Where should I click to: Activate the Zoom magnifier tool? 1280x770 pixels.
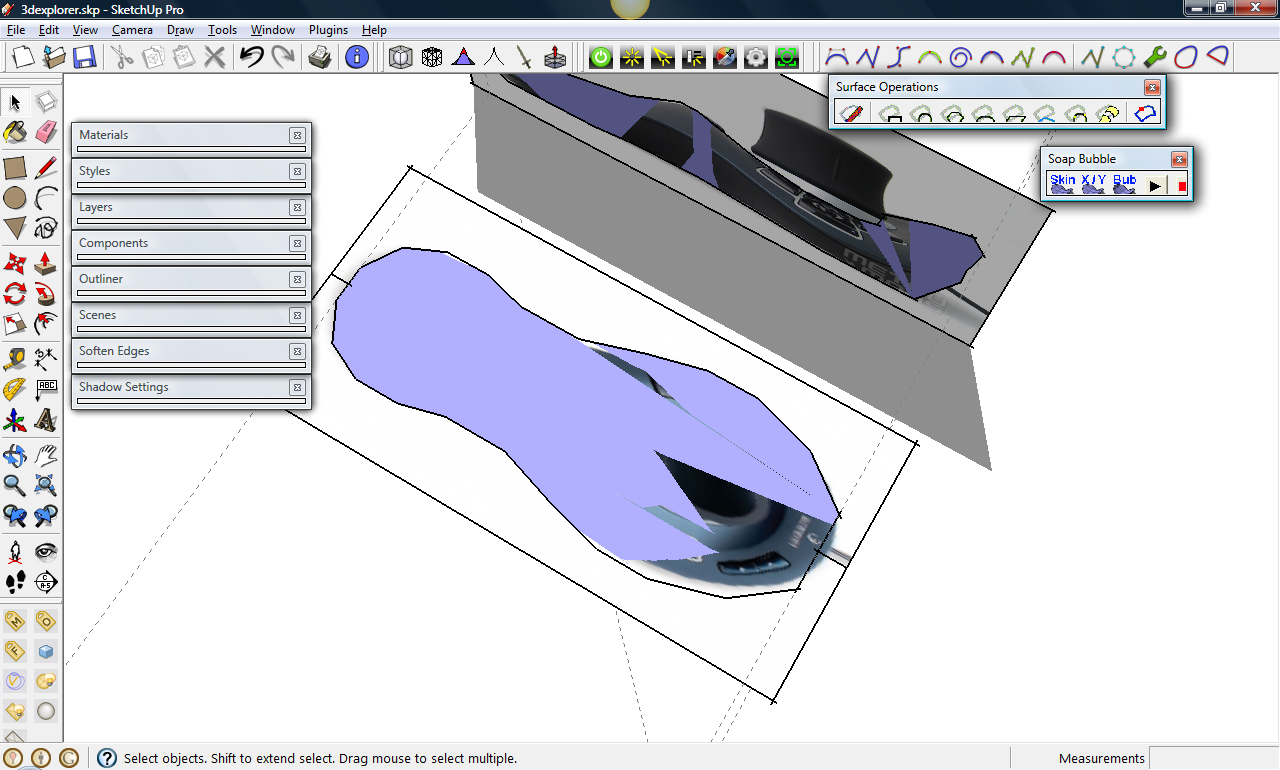(15, 486)
